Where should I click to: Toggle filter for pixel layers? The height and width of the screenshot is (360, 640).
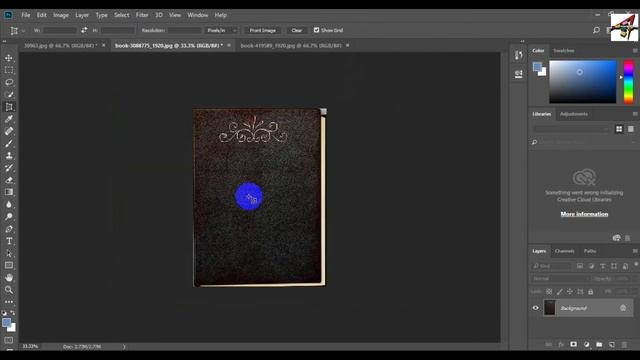(x=580, y=266)
